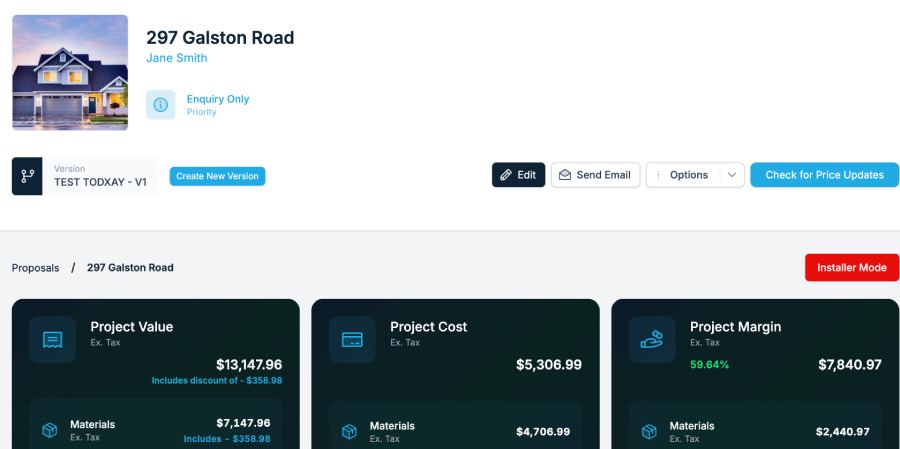This screenshot has height=449, width=900.
Task: Click the Send Email button
Action: (x=595, y=175)
